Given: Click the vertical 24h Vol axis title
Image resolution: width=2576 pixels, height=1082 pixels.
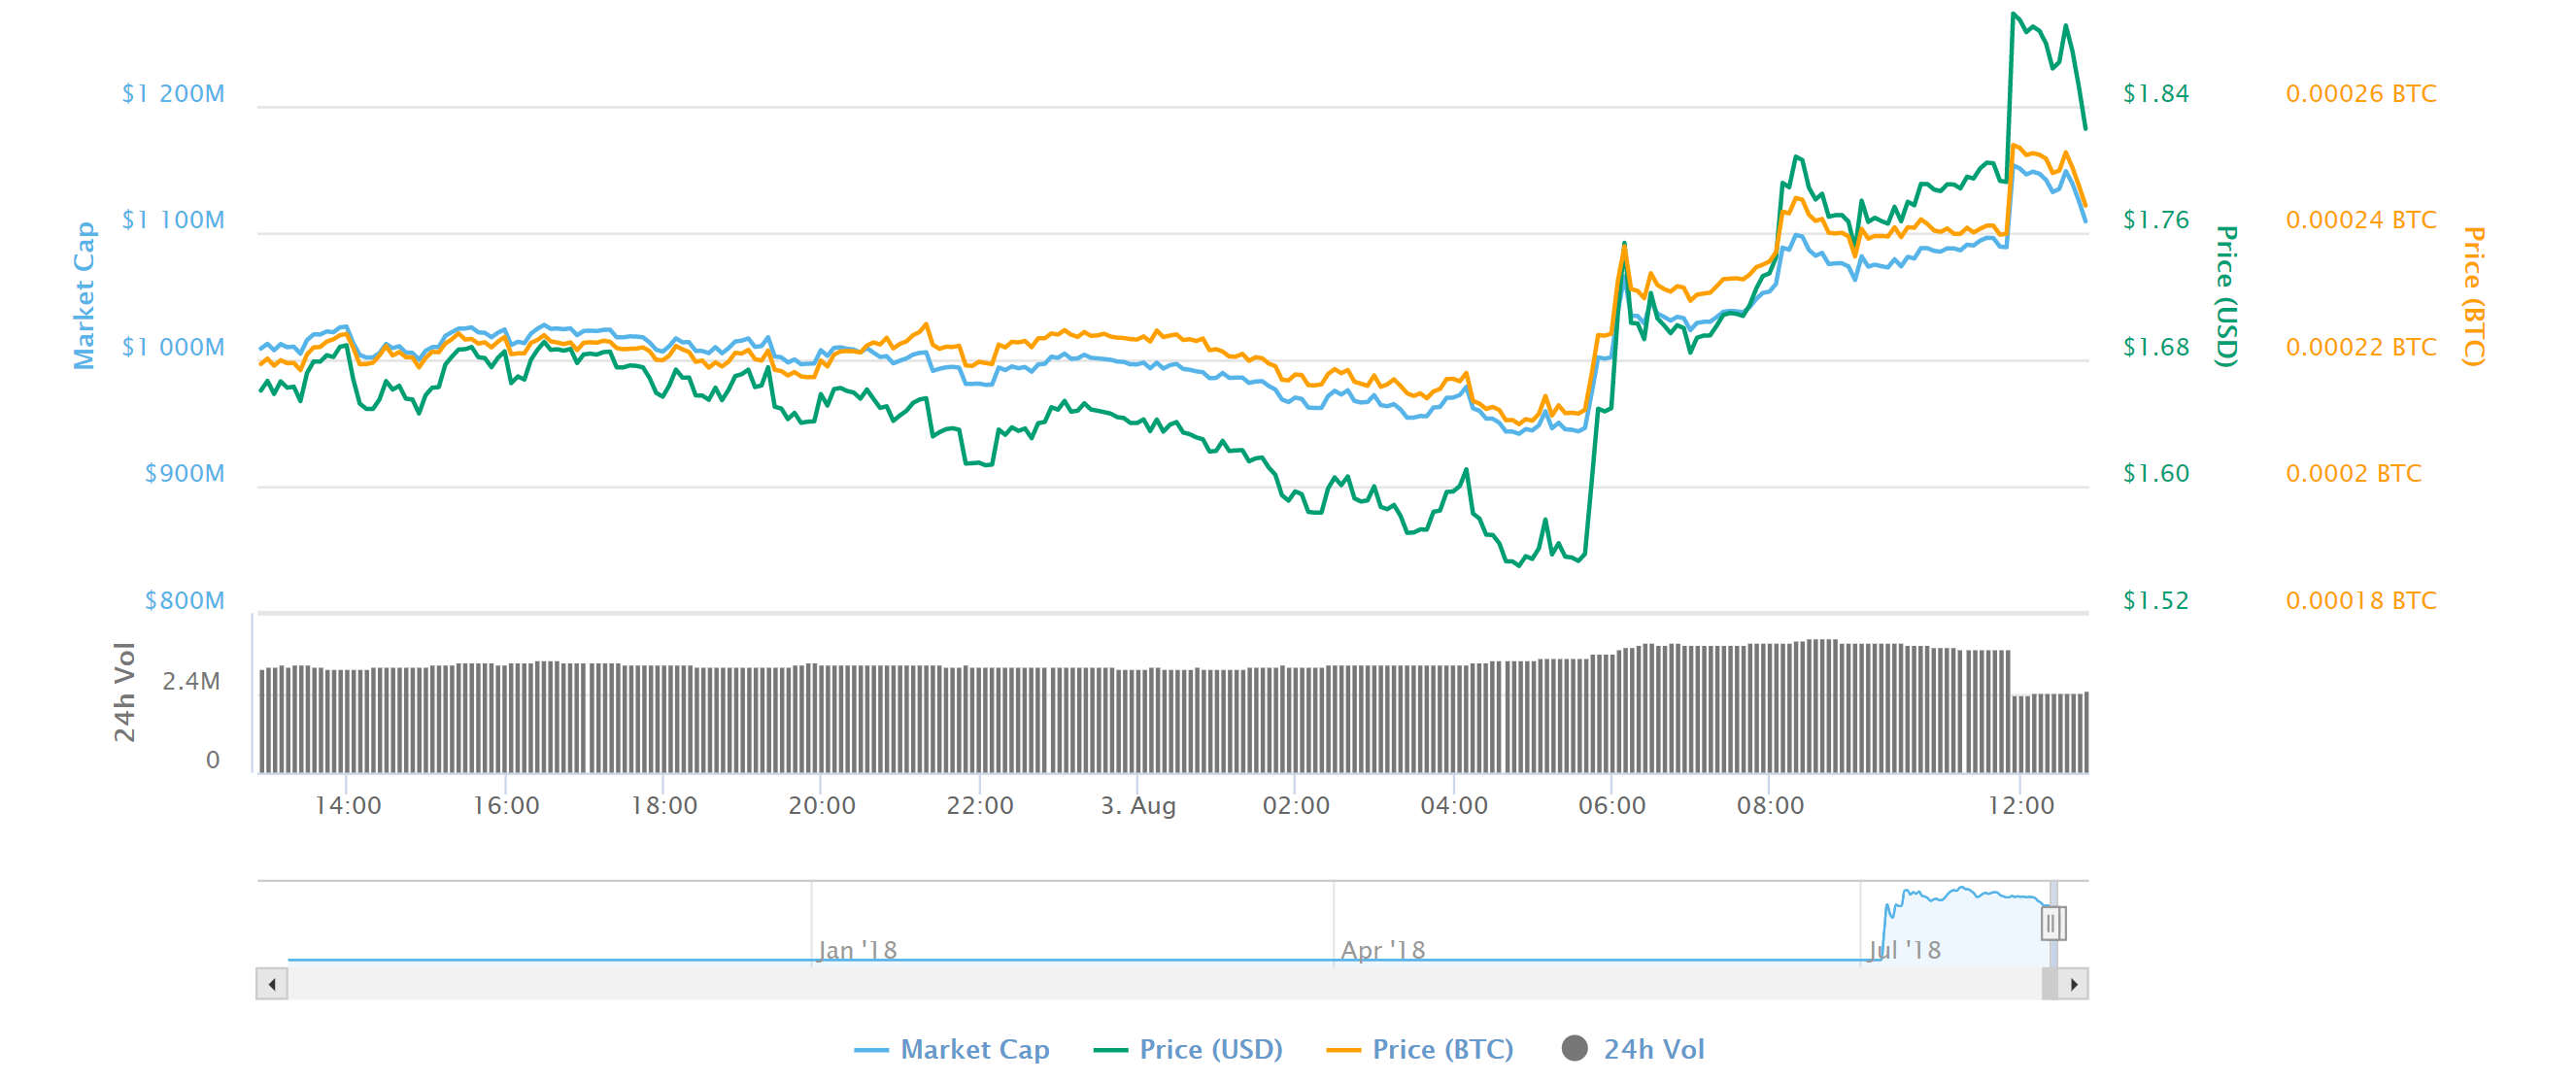Looking at the screenshot, I should point(124,692).
